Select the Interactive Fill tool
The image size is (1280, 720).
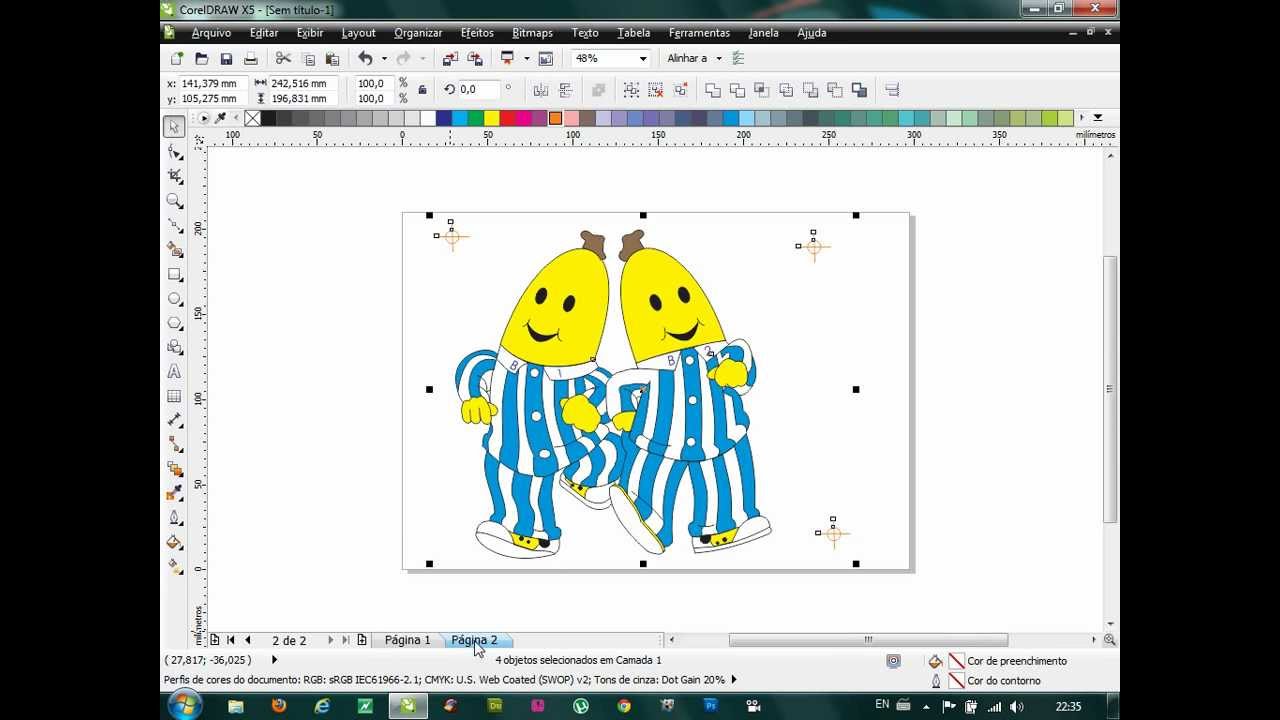click(174, 566)
